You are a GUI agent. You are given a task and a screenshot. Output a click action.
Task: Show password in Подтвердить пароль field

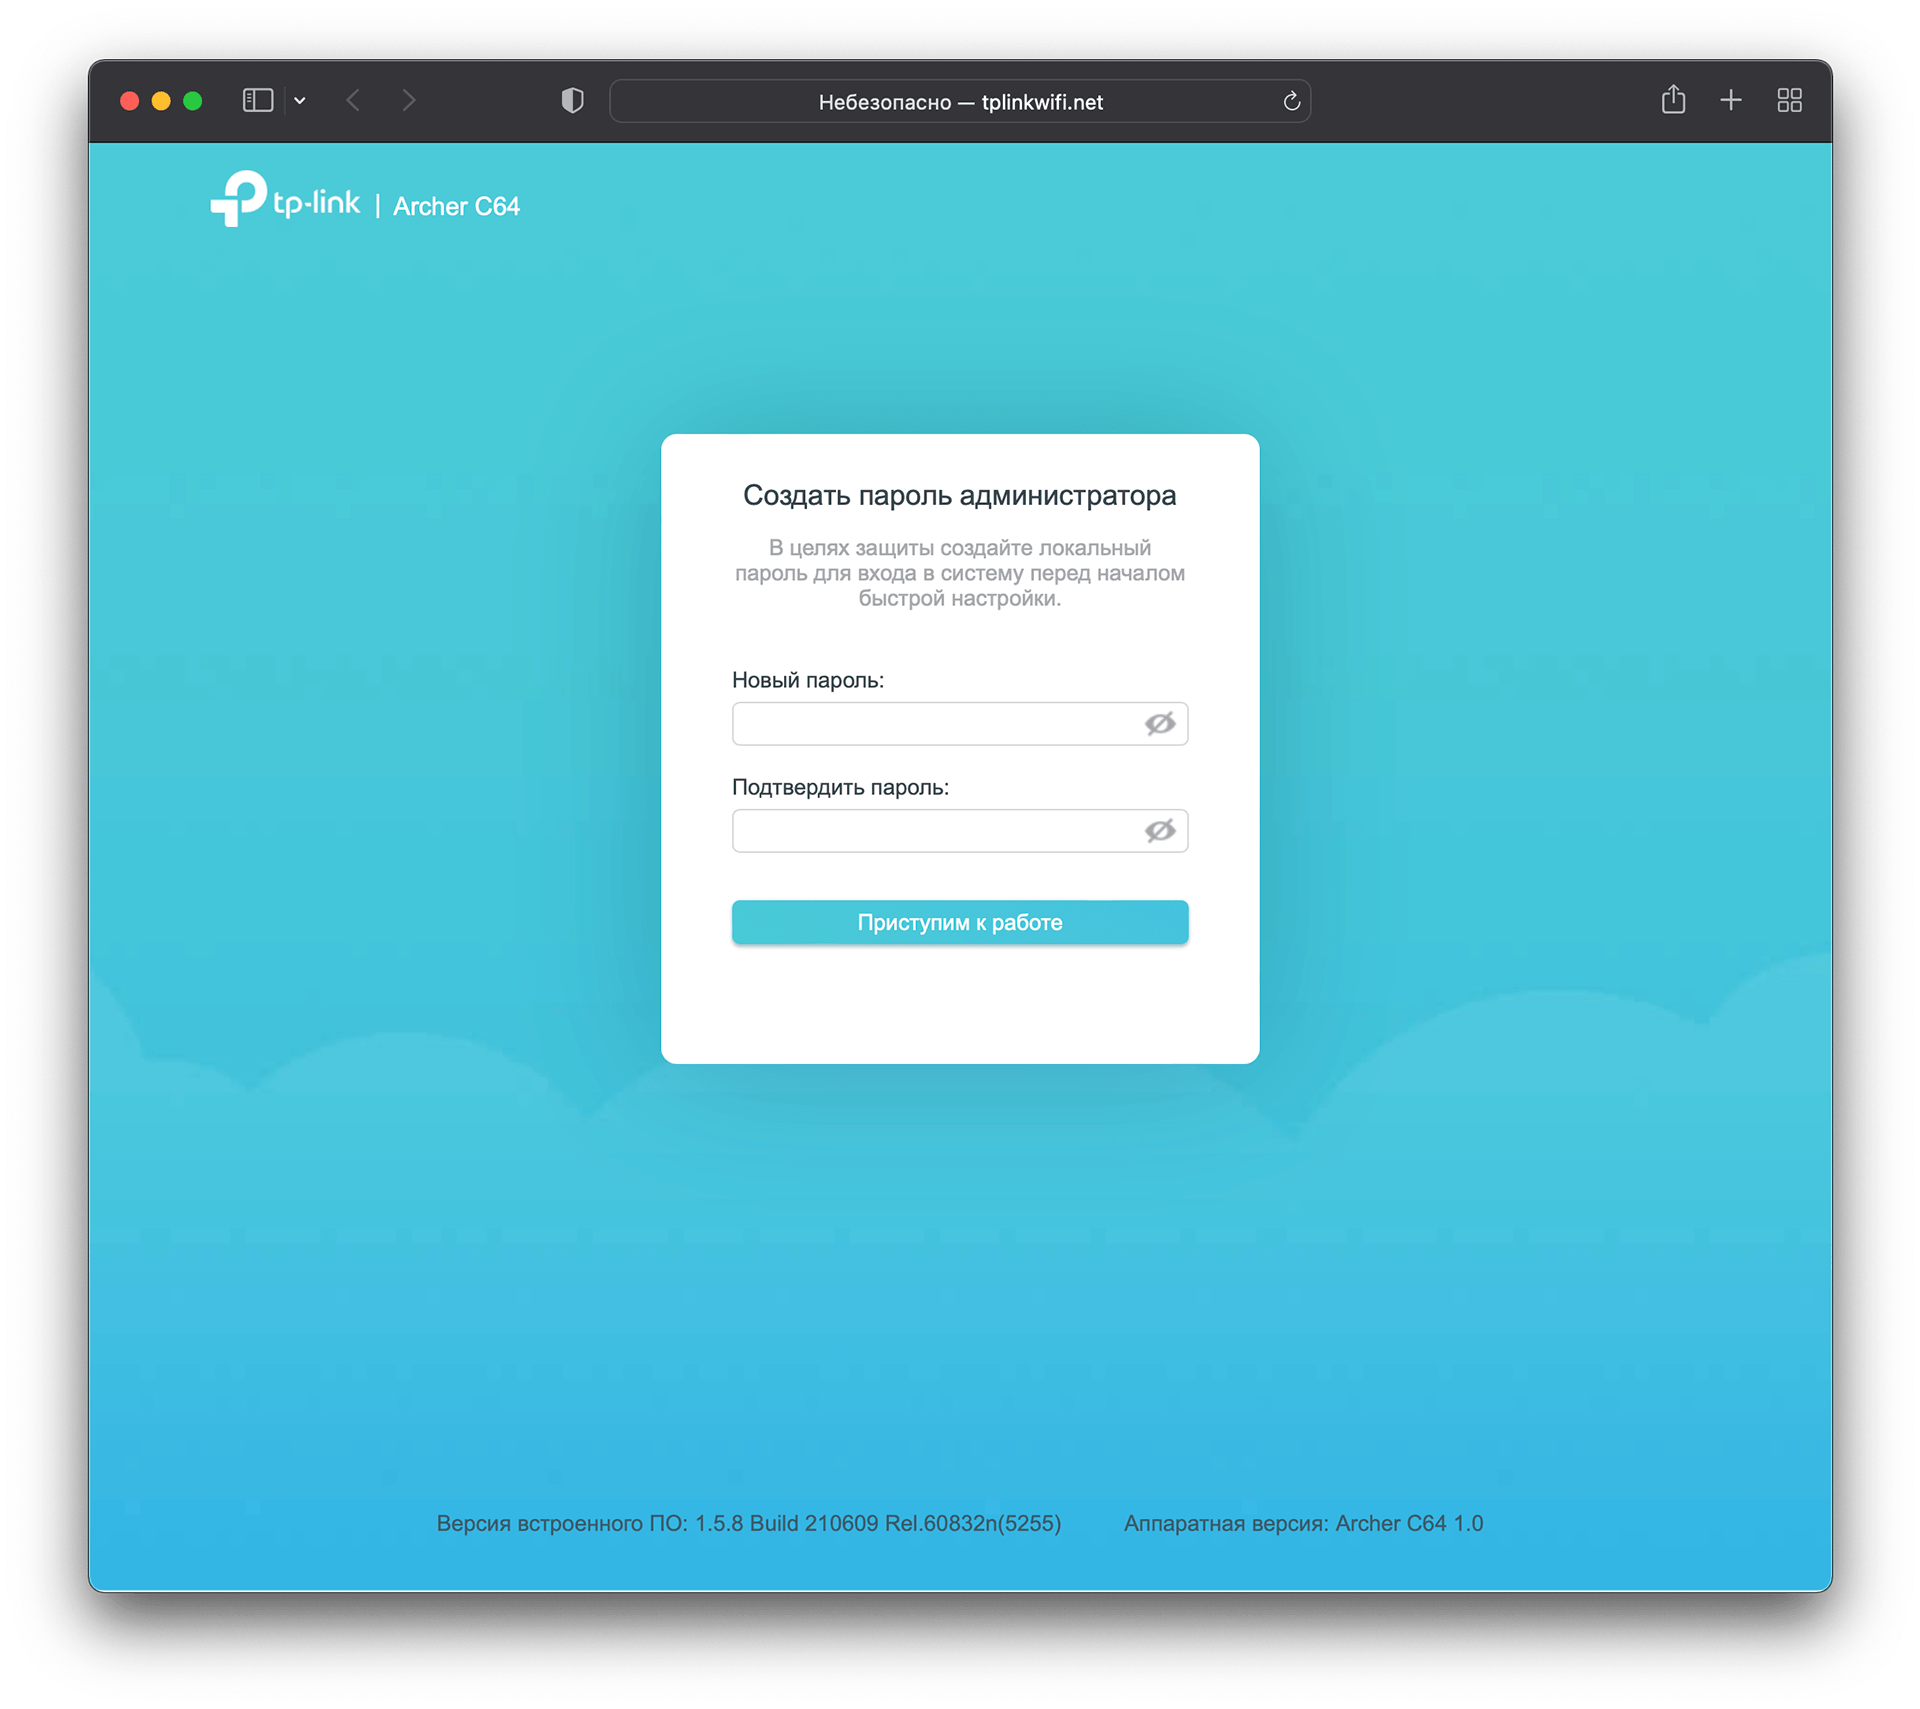tap(1160, 831)
